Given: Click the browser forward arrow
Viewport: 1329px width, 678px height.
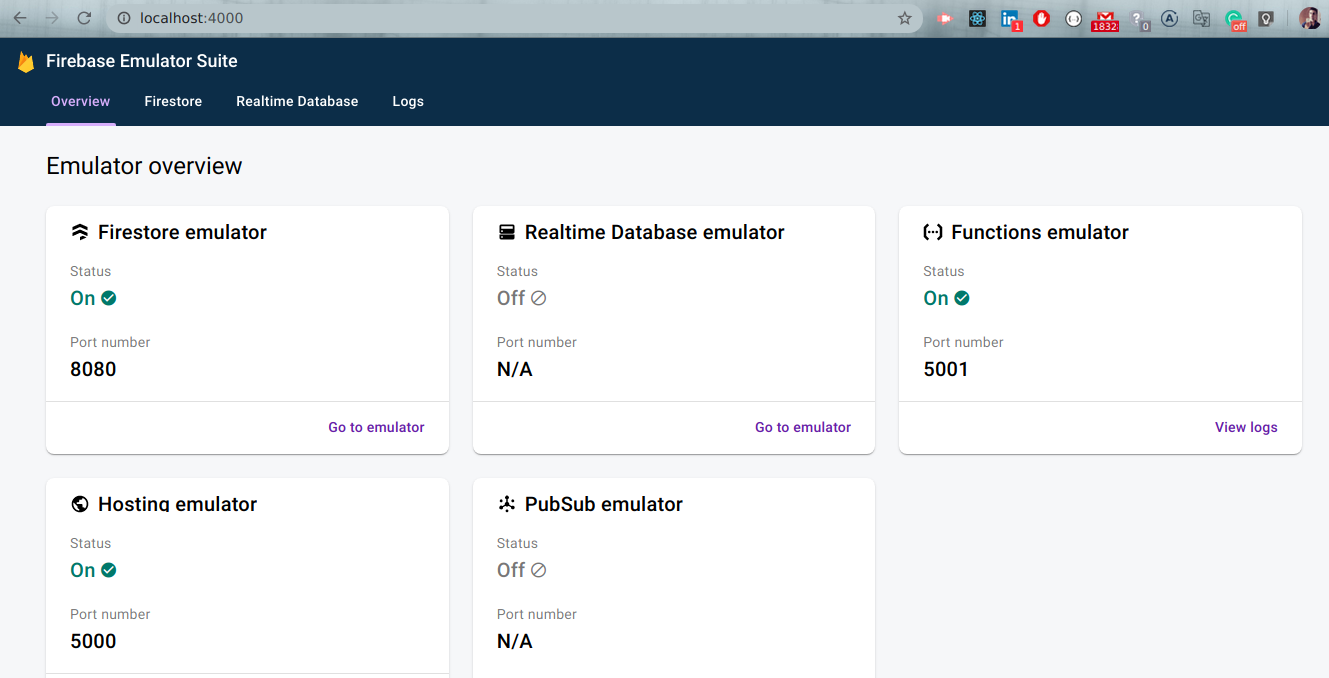Looking at the screenshot, I should click(x=52, y=18).
